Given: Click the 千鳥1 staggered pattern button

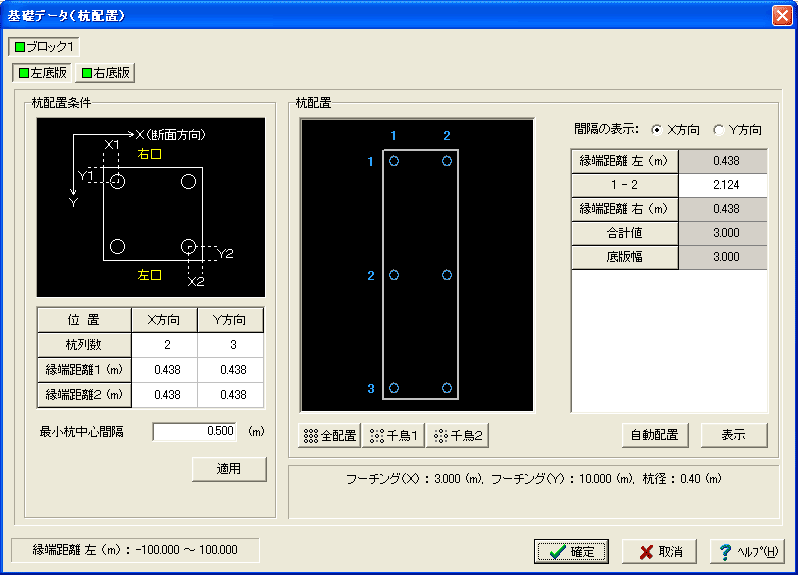Looking at the screenshot, I should pyautogui.click(x=393, y=436).
